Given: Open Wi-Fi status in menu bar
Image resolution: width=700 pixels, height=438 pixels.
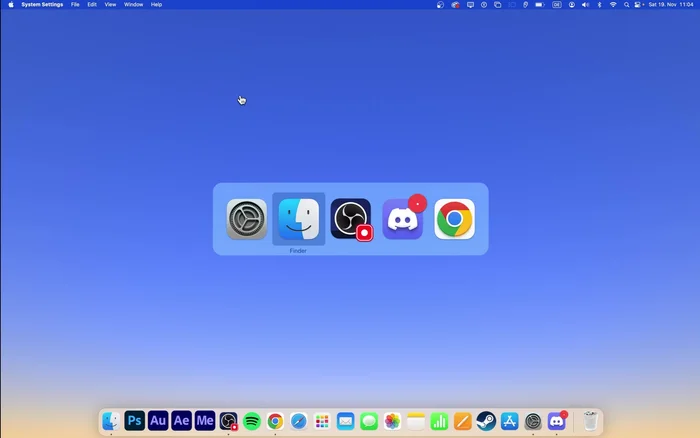Looking at the screenshot, I should click(613, 4).
